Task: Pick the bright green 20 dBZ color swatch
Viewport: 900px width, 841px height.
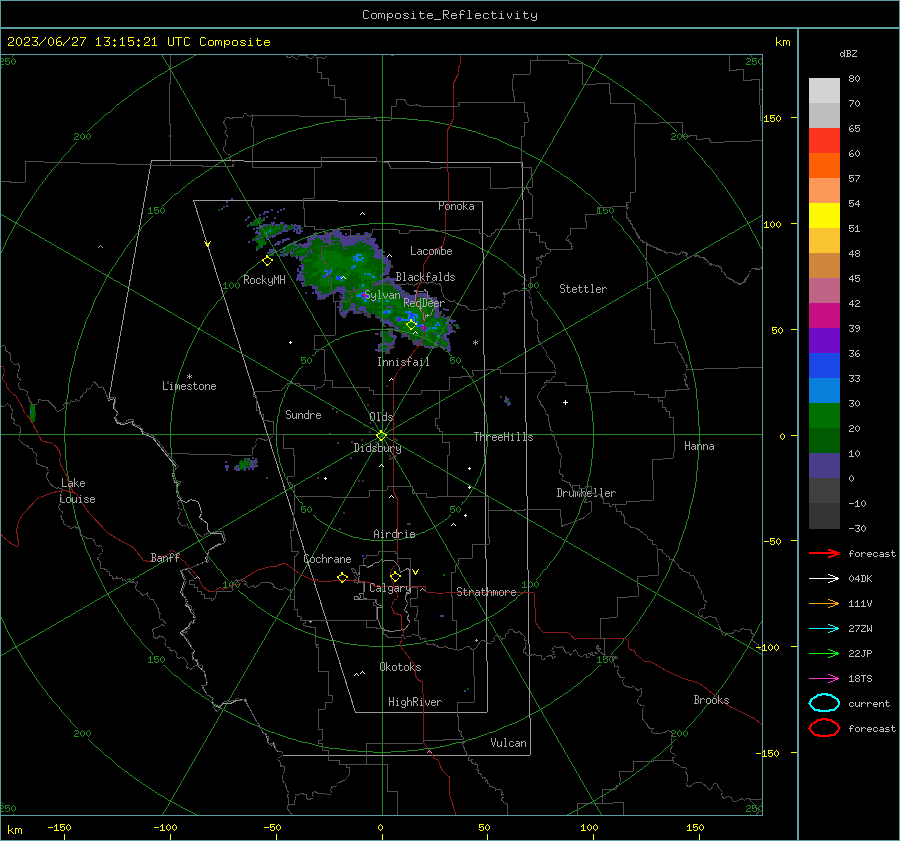Action: (x=824, y=416)
